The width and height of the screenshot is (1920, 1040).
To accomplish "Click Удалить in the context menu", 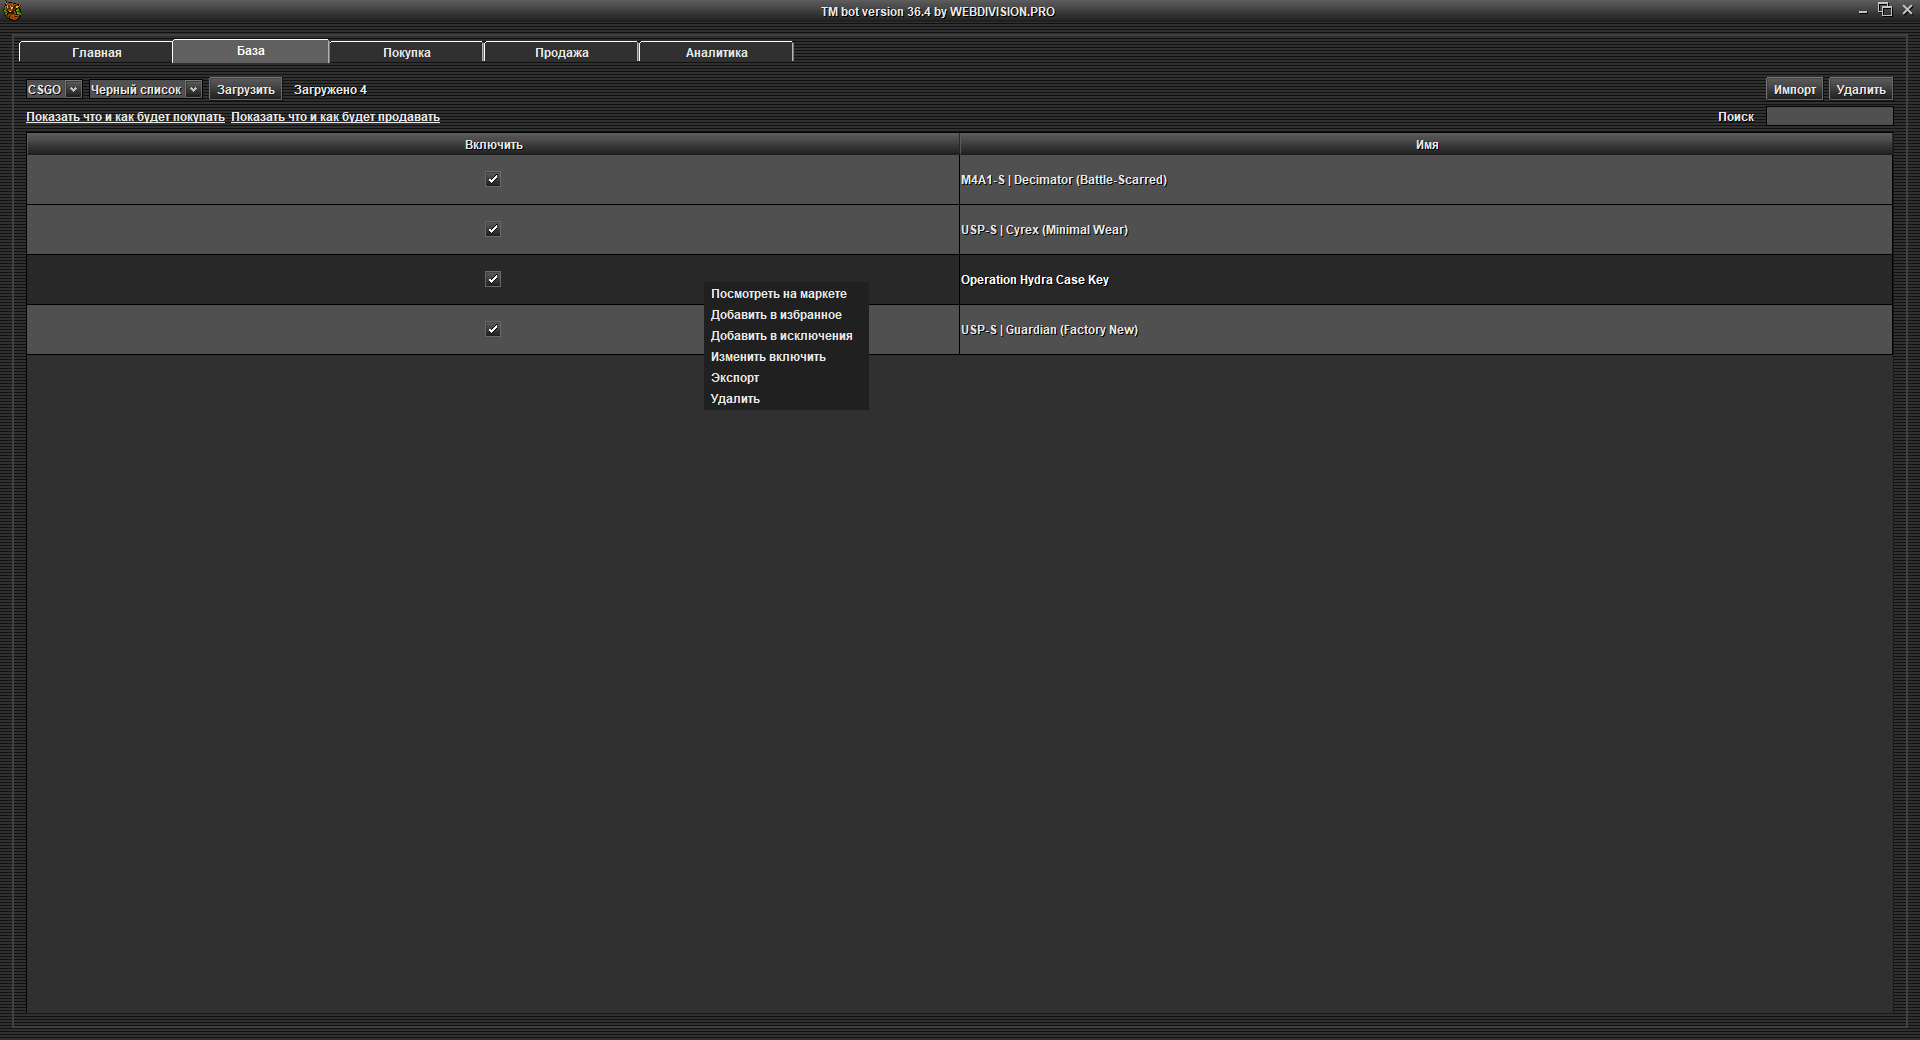I will (x=735, y=399).
